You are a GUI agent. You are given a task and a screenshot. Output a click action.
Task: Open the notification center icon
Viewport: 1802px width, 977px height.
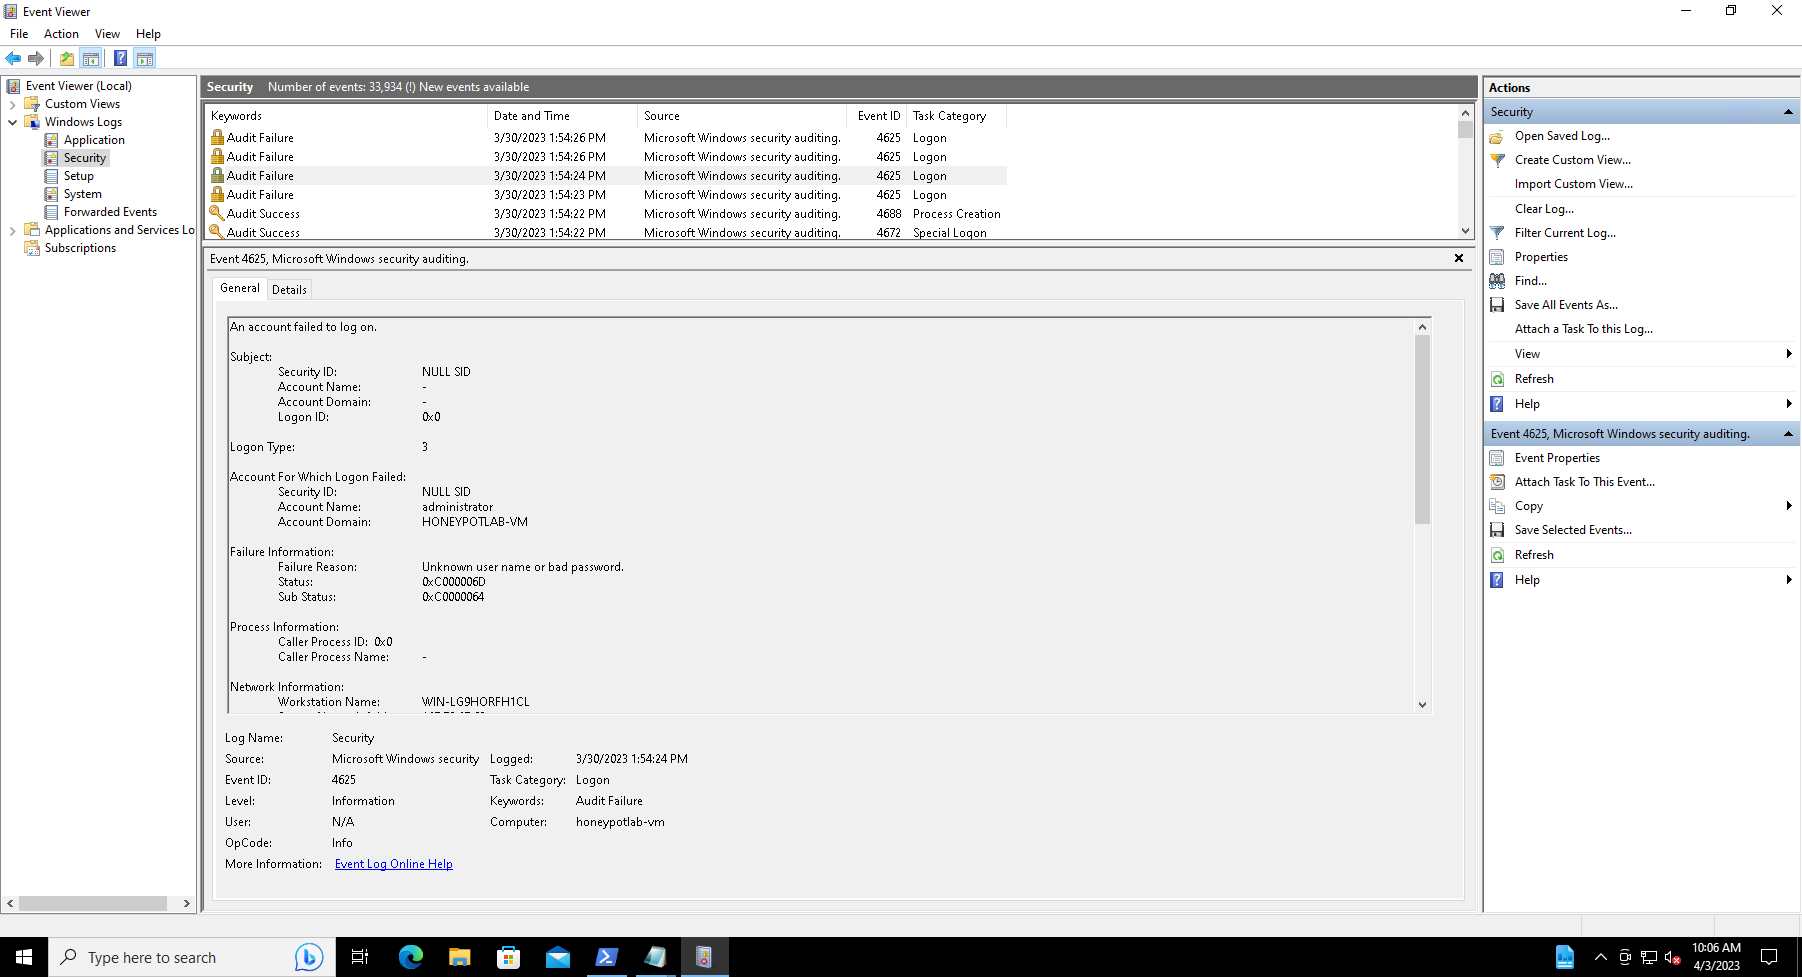1769,957
